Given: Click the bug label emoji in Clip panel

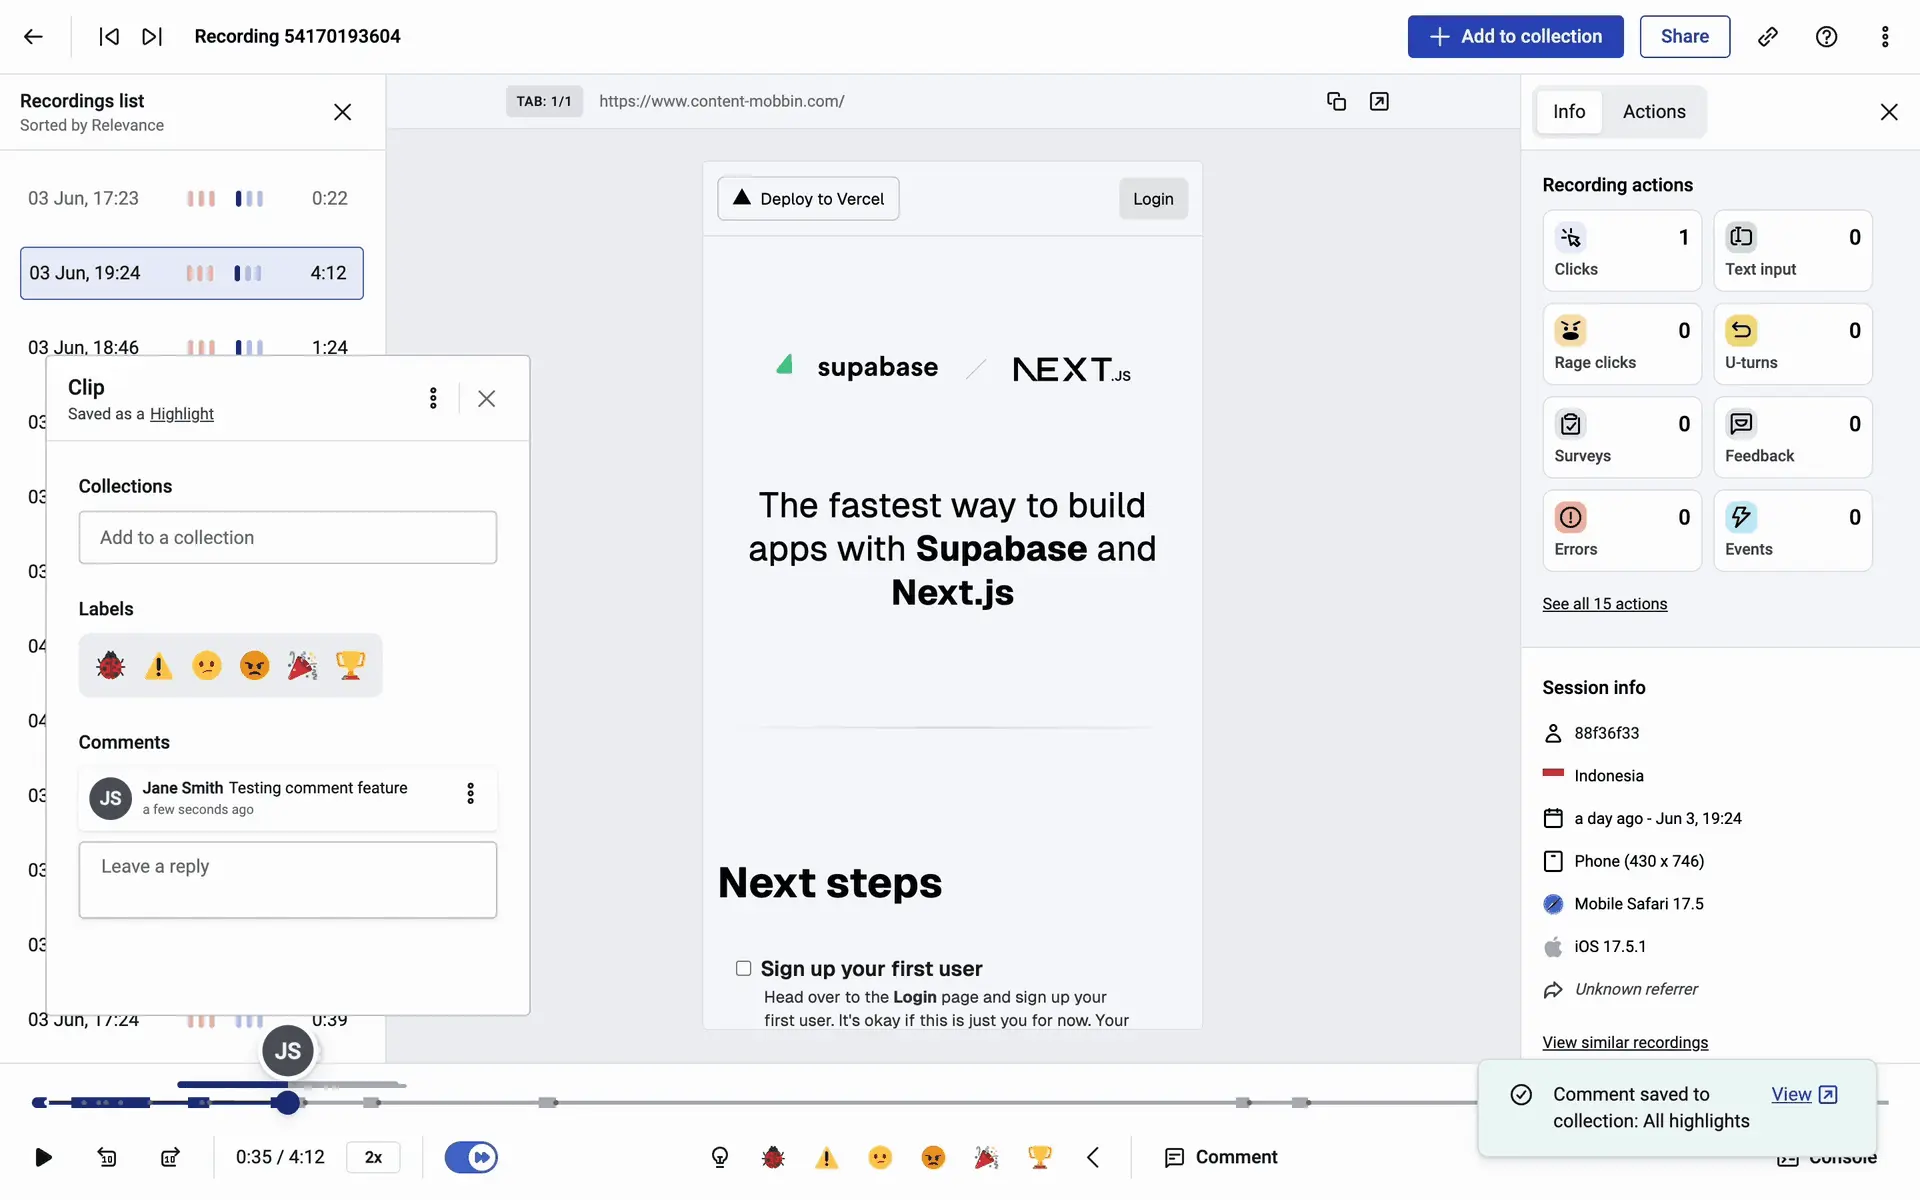Looking at the screenshot, I should point(111,665).
